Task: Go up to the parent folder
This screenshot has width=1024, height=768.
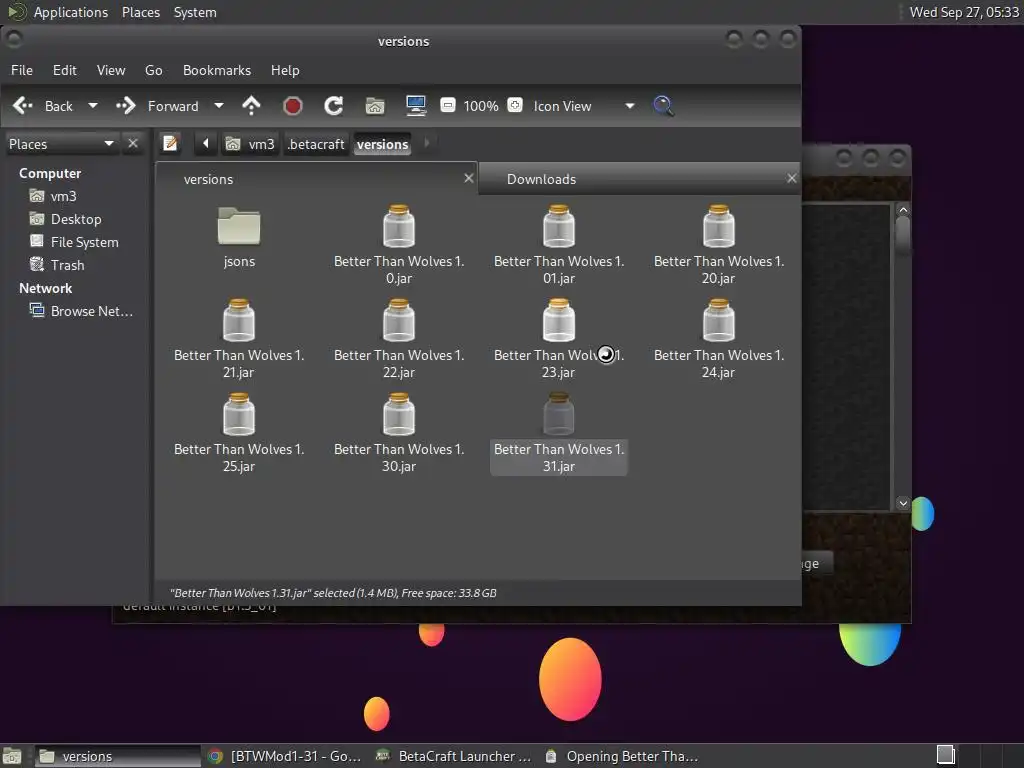Action: pyautogui.click(x=251, y=106)
